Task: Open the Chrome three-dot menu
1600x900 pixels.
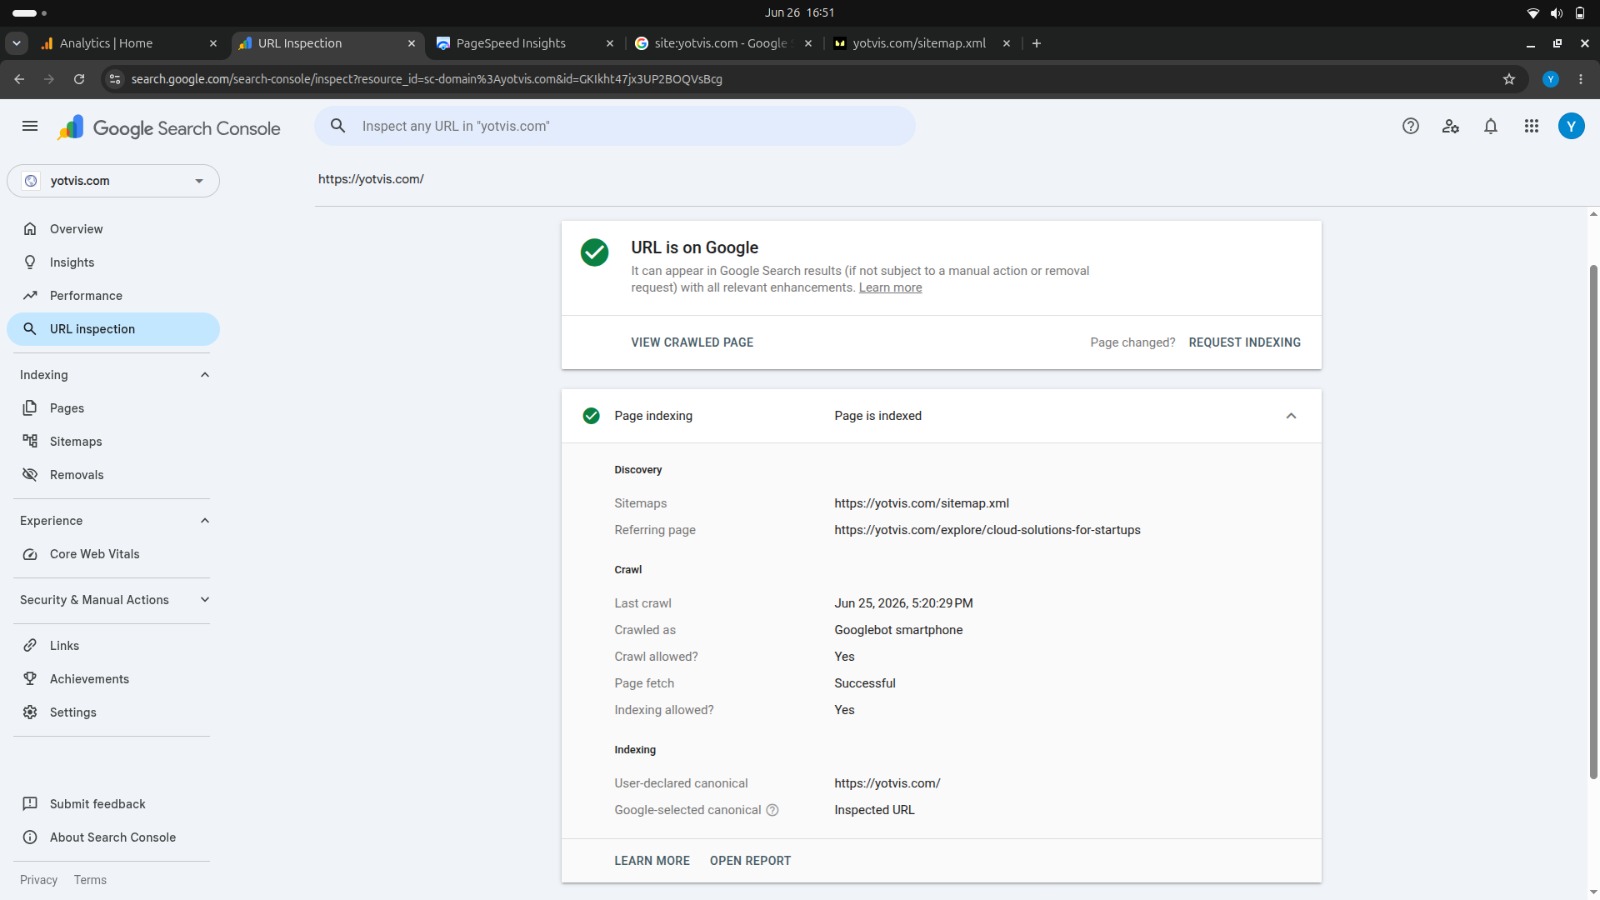Action: tap(1581, 79)
